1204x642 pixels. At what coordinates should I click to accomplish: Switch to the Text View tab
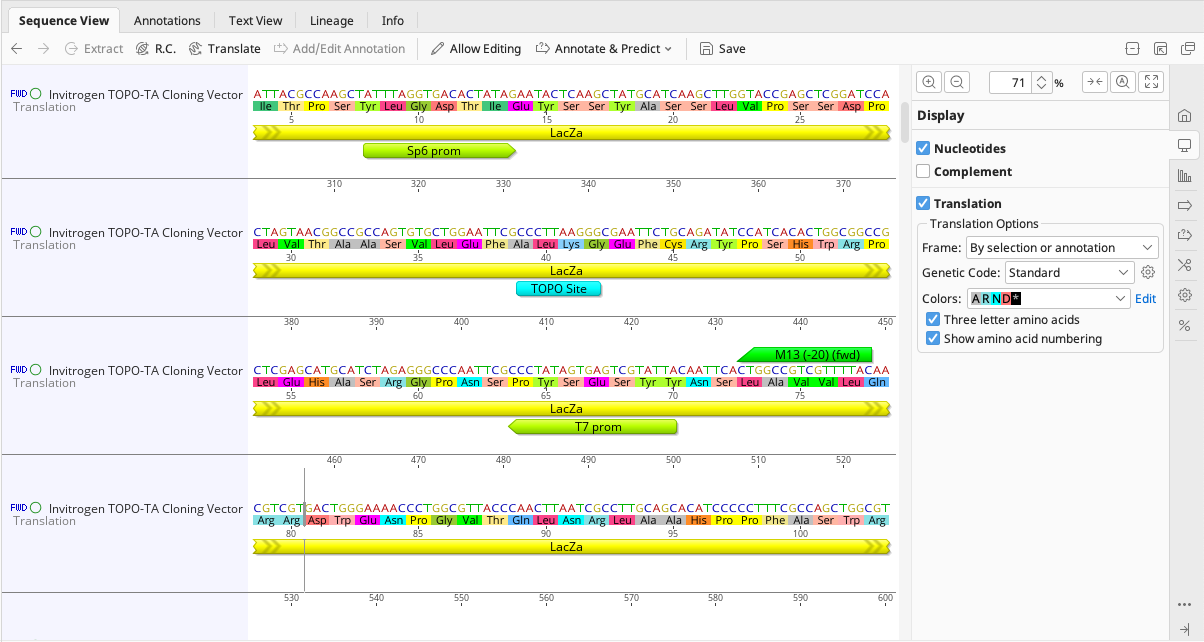point(255,20)
